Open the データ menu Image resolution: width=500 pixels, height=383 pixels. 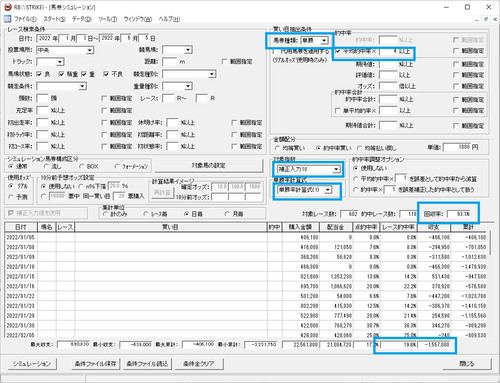[82, 19]
